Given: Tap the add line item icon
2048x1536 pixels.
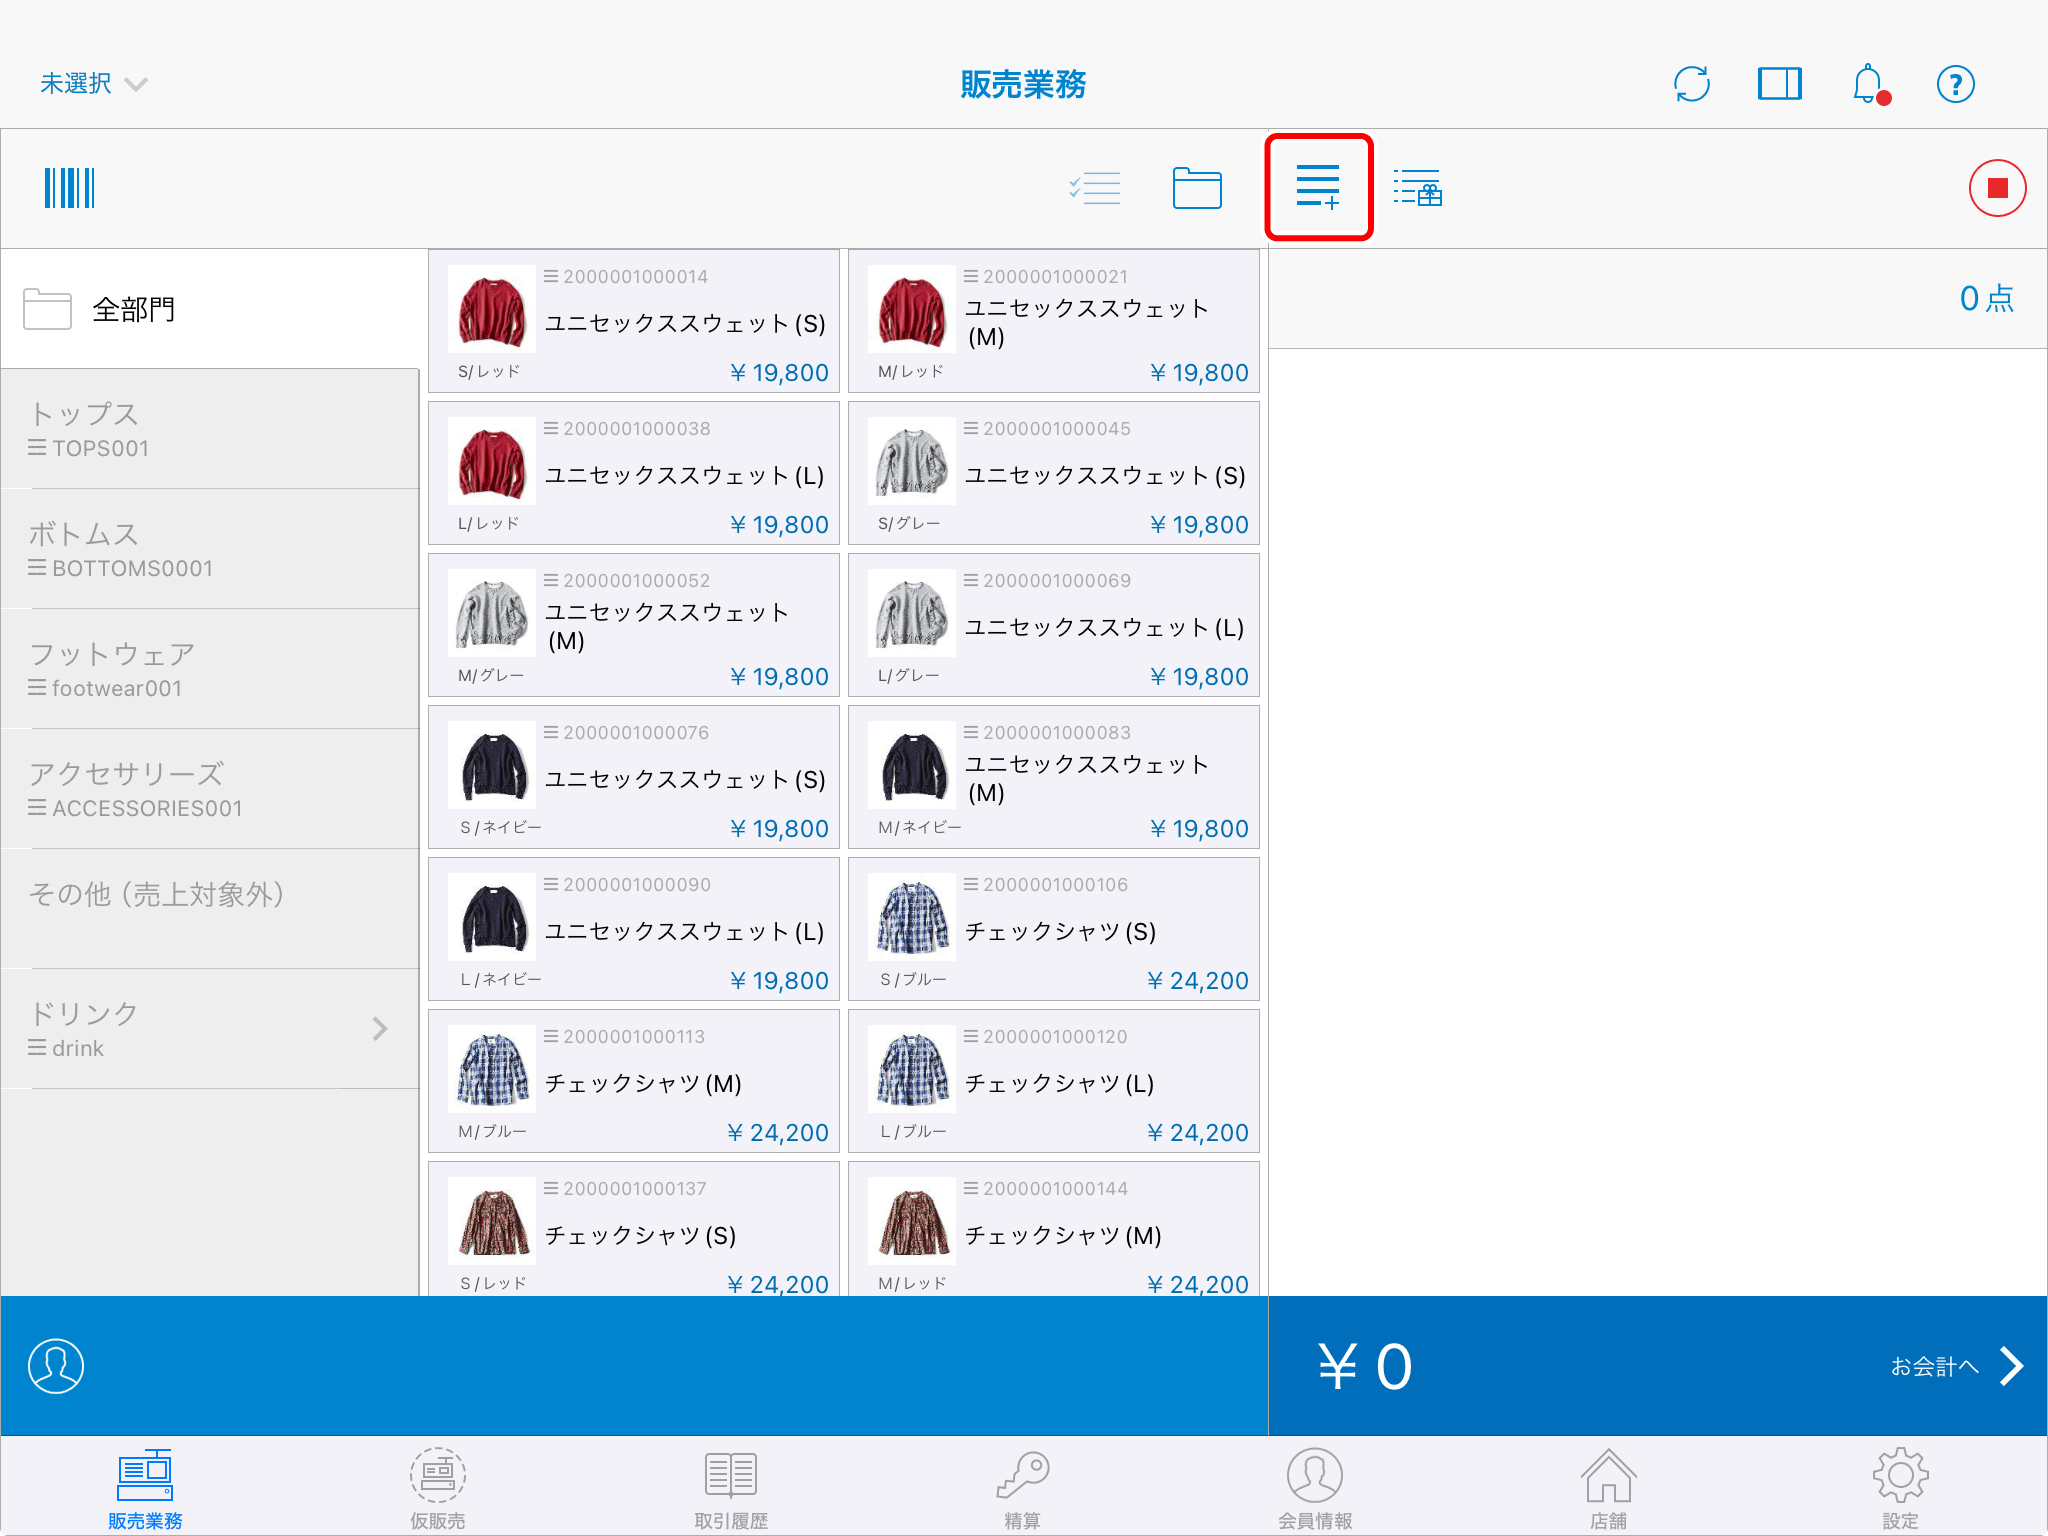Looking at the screenshot, I should point(1318,187).
